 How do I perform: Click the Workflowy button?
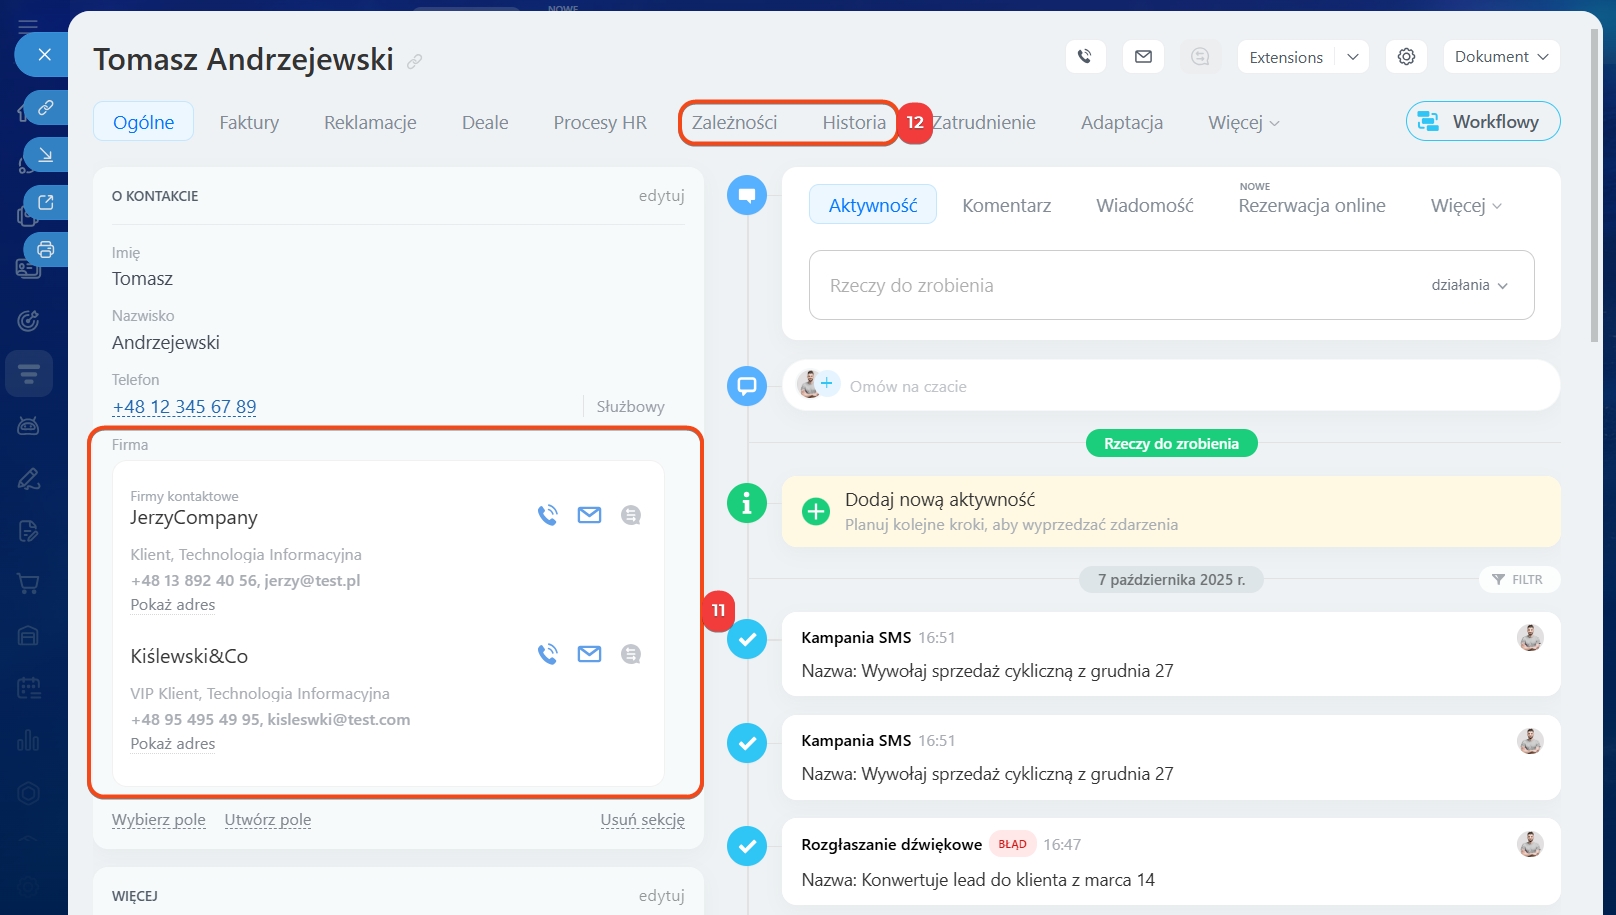click(x=1482, y=122)
